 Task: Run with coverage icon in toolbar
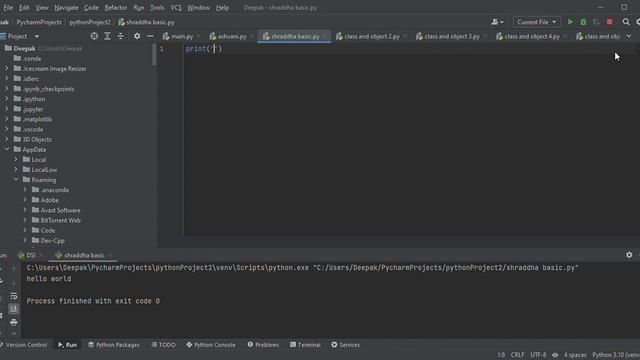pyautogui.click(x=596, y=22)
